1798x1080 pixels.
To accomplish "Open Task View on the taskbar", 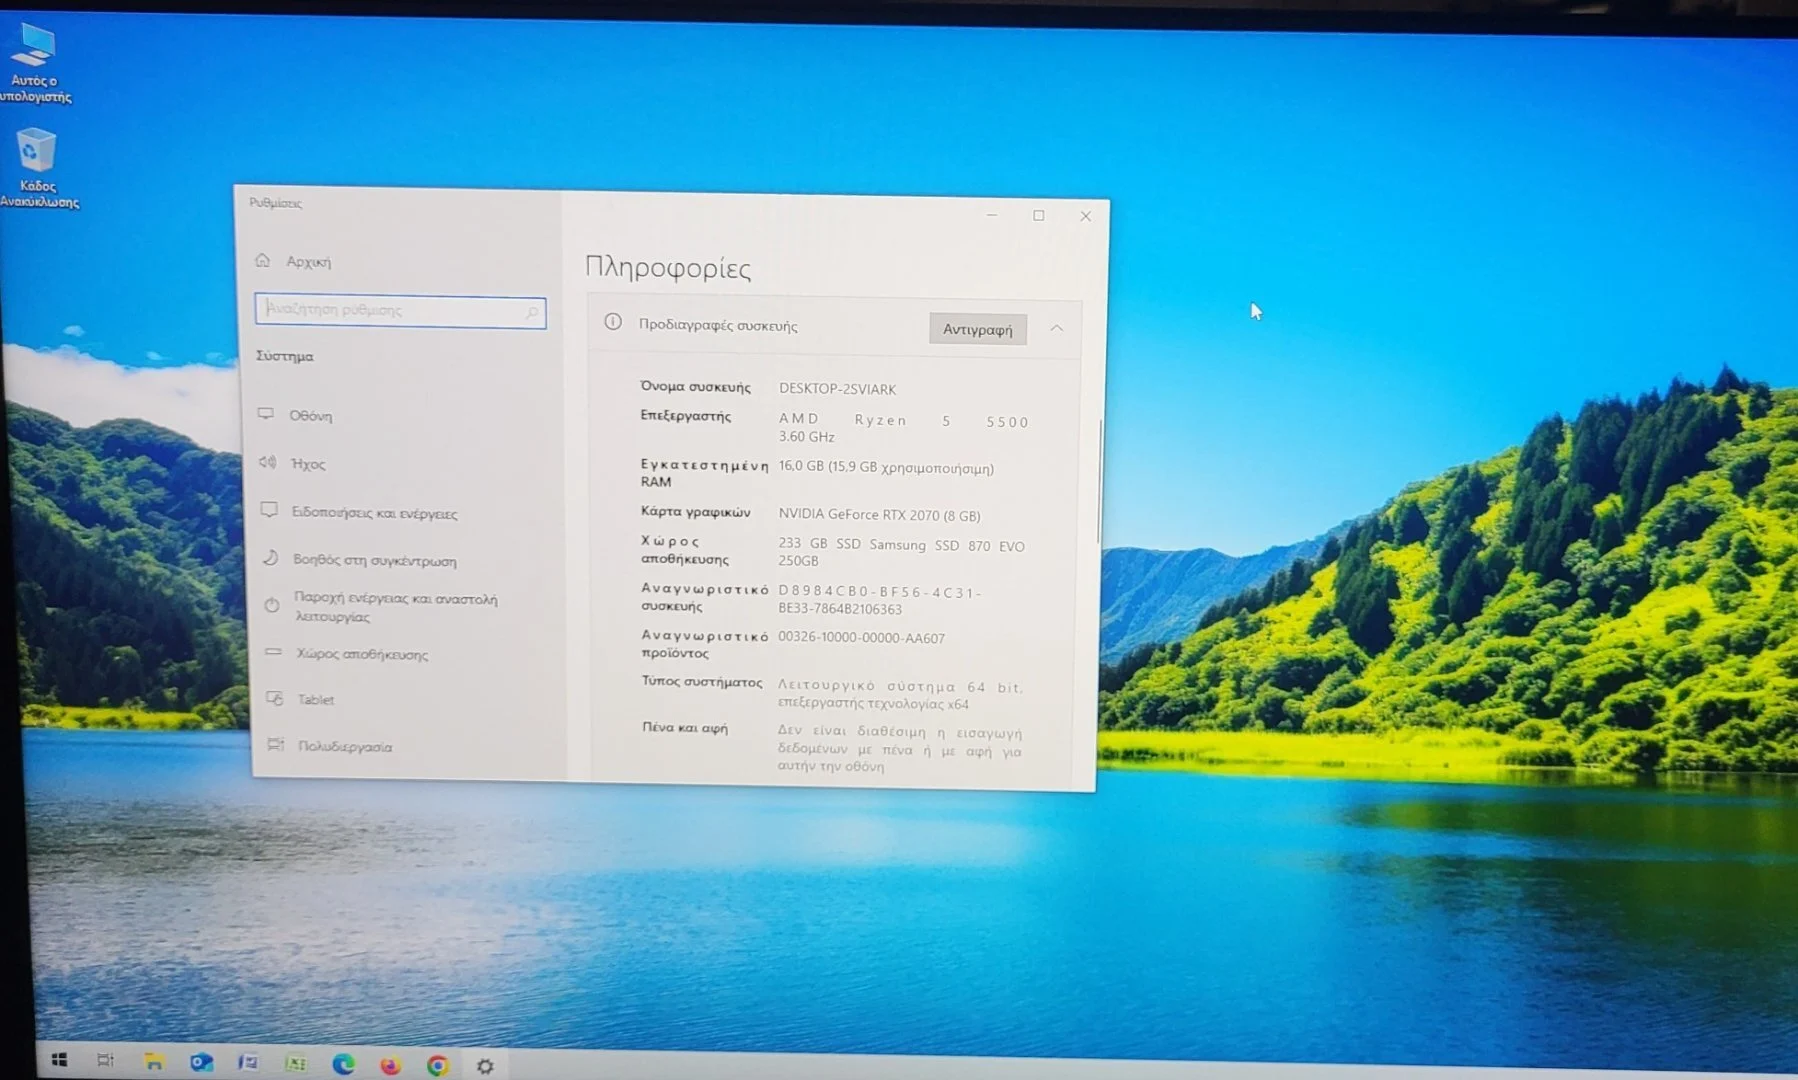I will tap(105, 1060).
